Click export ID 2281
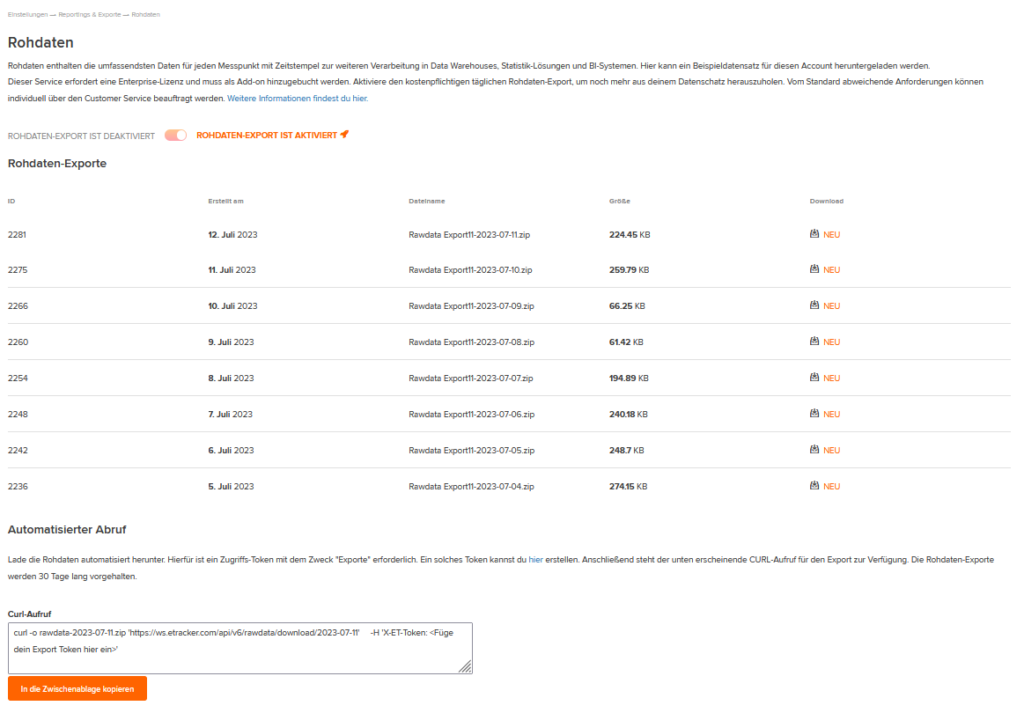 [17, 235]
